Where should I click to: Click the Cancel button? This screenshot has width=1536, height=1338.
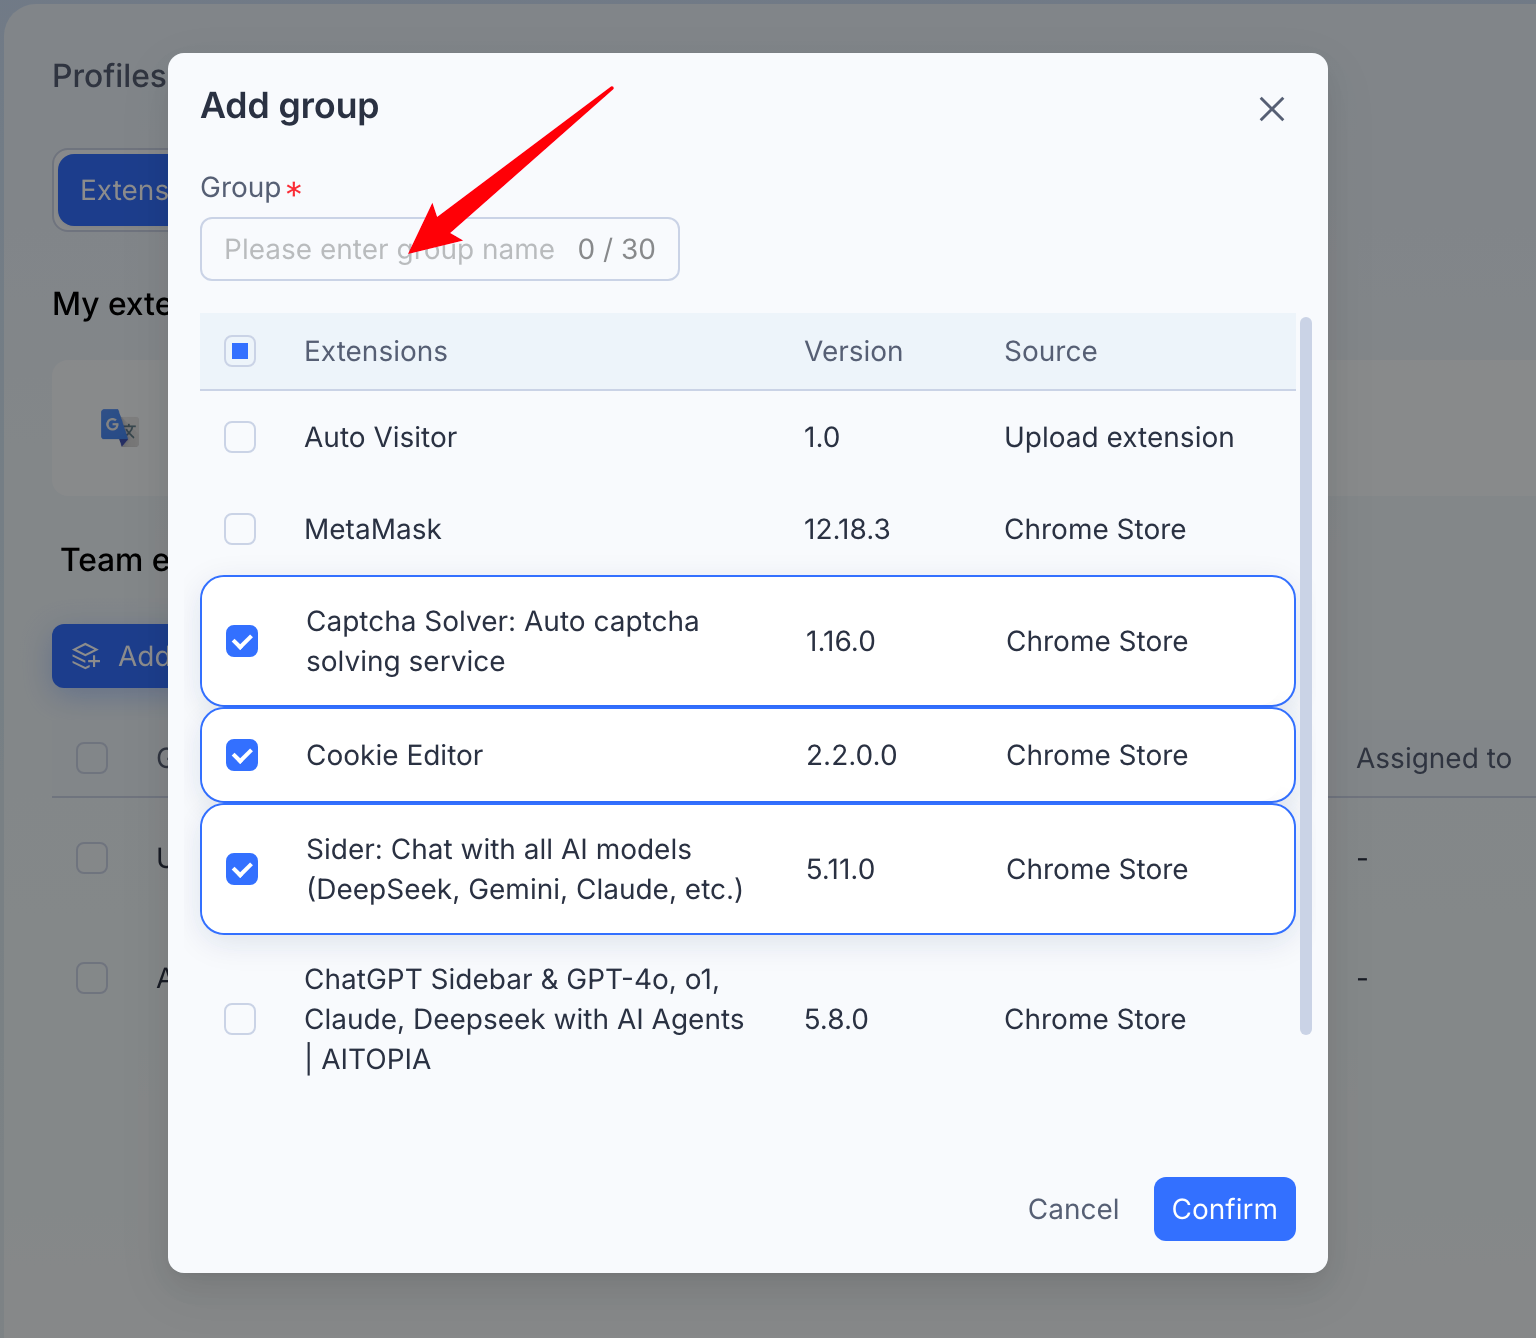point(1073,1209)
